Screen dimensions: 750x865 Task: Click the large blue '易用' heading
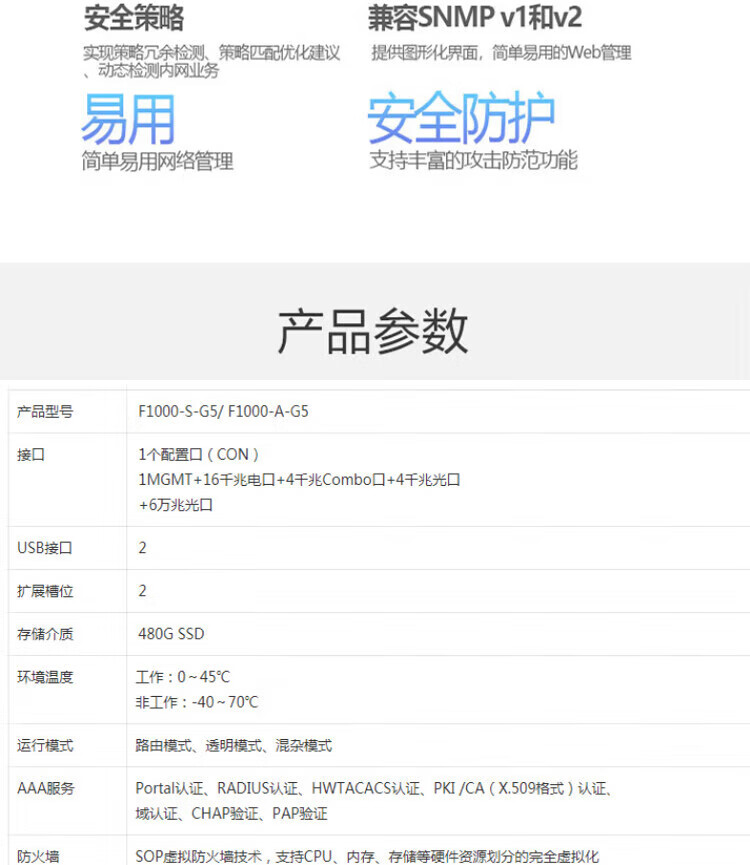pos(128,119)
